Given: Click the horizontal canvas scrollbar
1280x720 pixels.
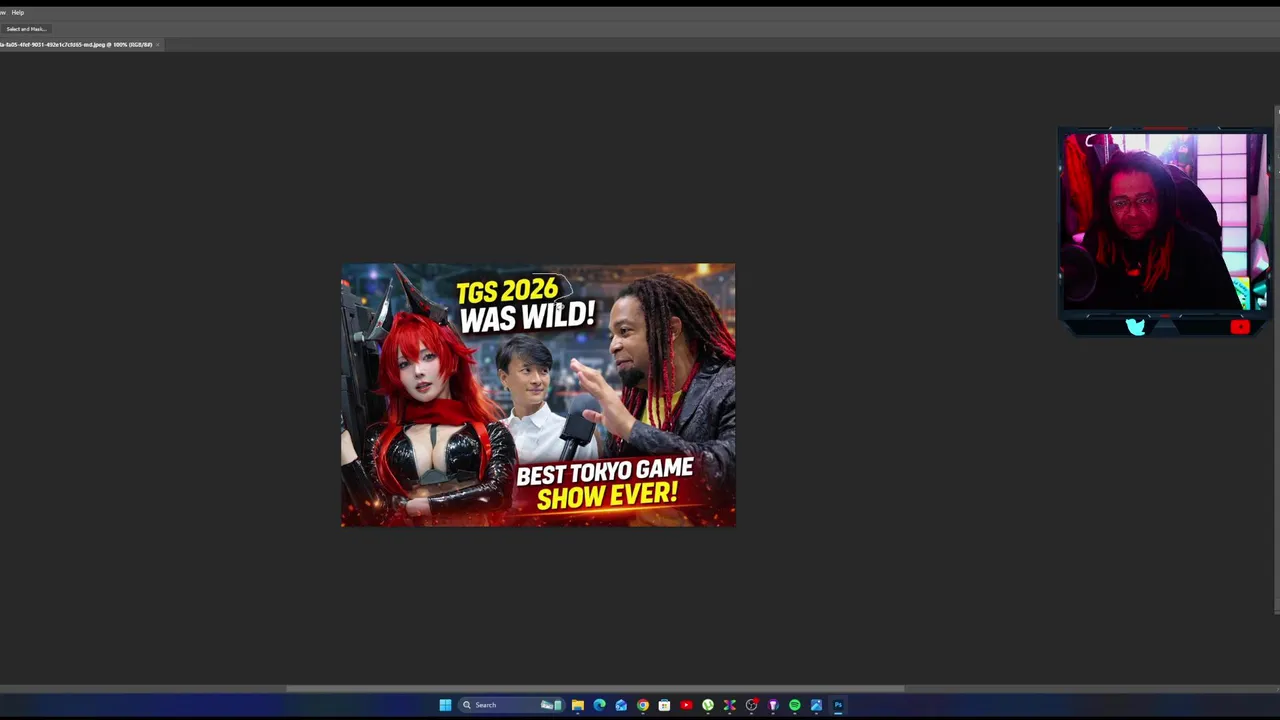Looking at the screenshot, I should (x=595, y=688).
